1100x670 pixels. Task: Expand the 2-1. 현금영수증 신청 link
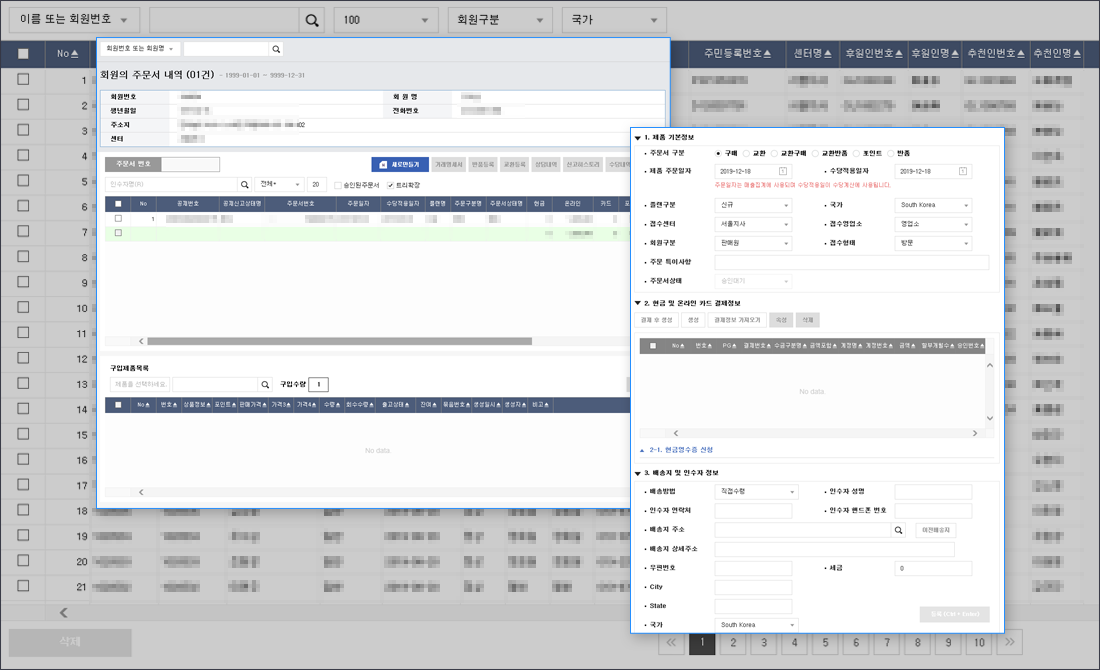[681, 450]
